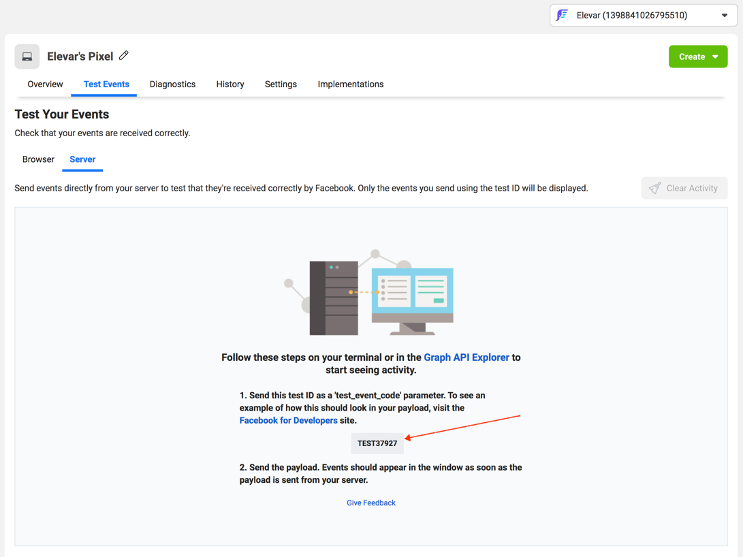Select the Server sub-tab
The width and height of the screenshot is (743, 558).
[x=82, y=159]
